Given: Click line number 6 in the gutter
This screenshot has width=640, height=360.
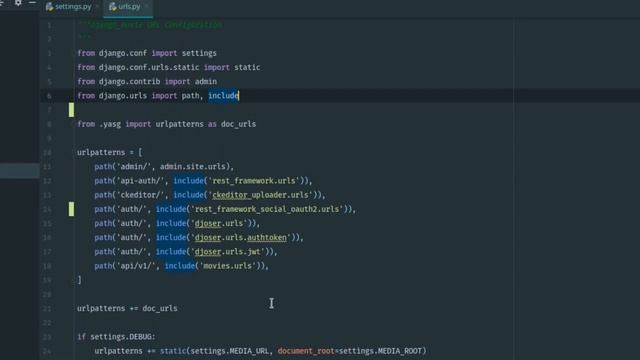Looking at the screenshot, I should [x=49, y=96].
